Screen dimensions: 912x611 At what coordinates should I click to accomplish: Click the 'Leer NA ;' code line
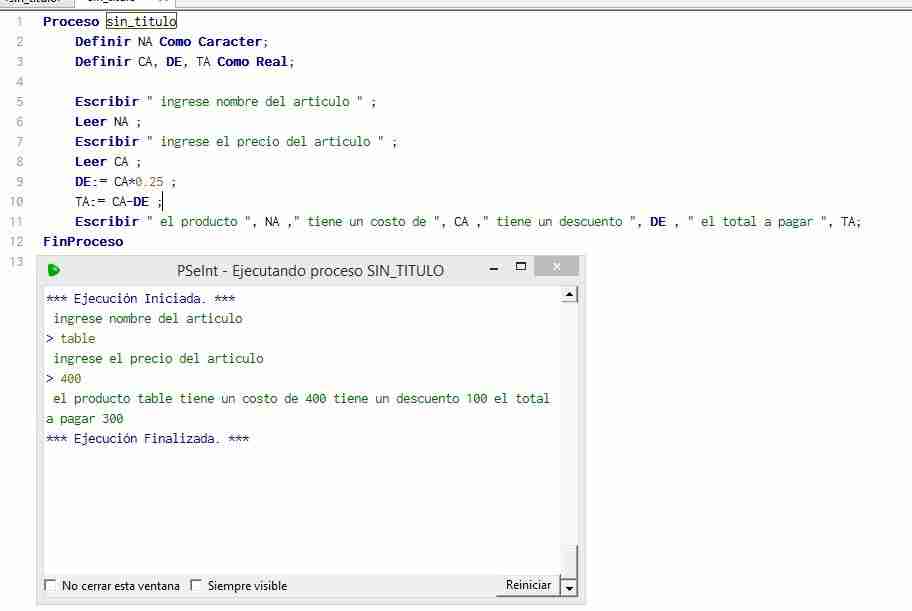click(x=108, y=122)
